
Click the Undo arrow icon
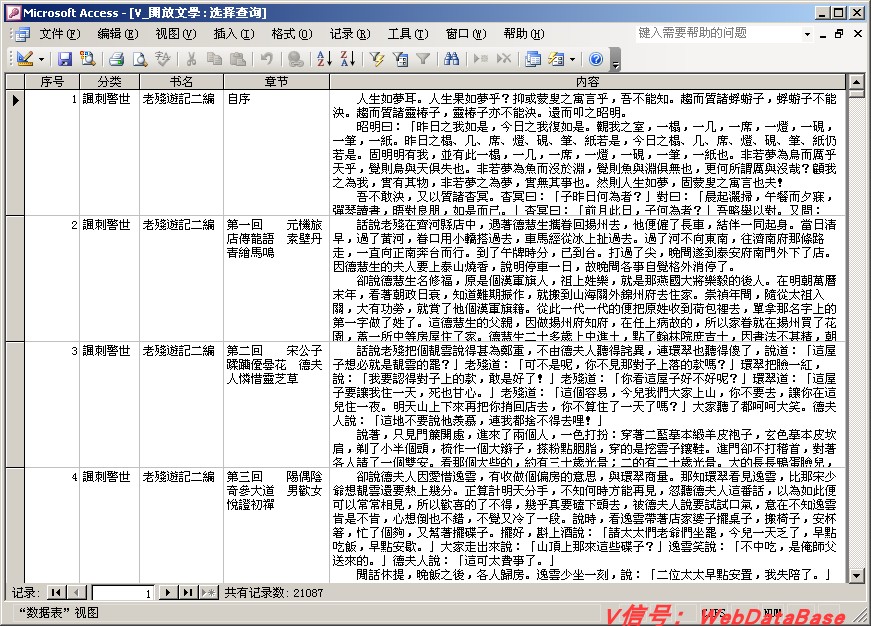coord(267,58)
